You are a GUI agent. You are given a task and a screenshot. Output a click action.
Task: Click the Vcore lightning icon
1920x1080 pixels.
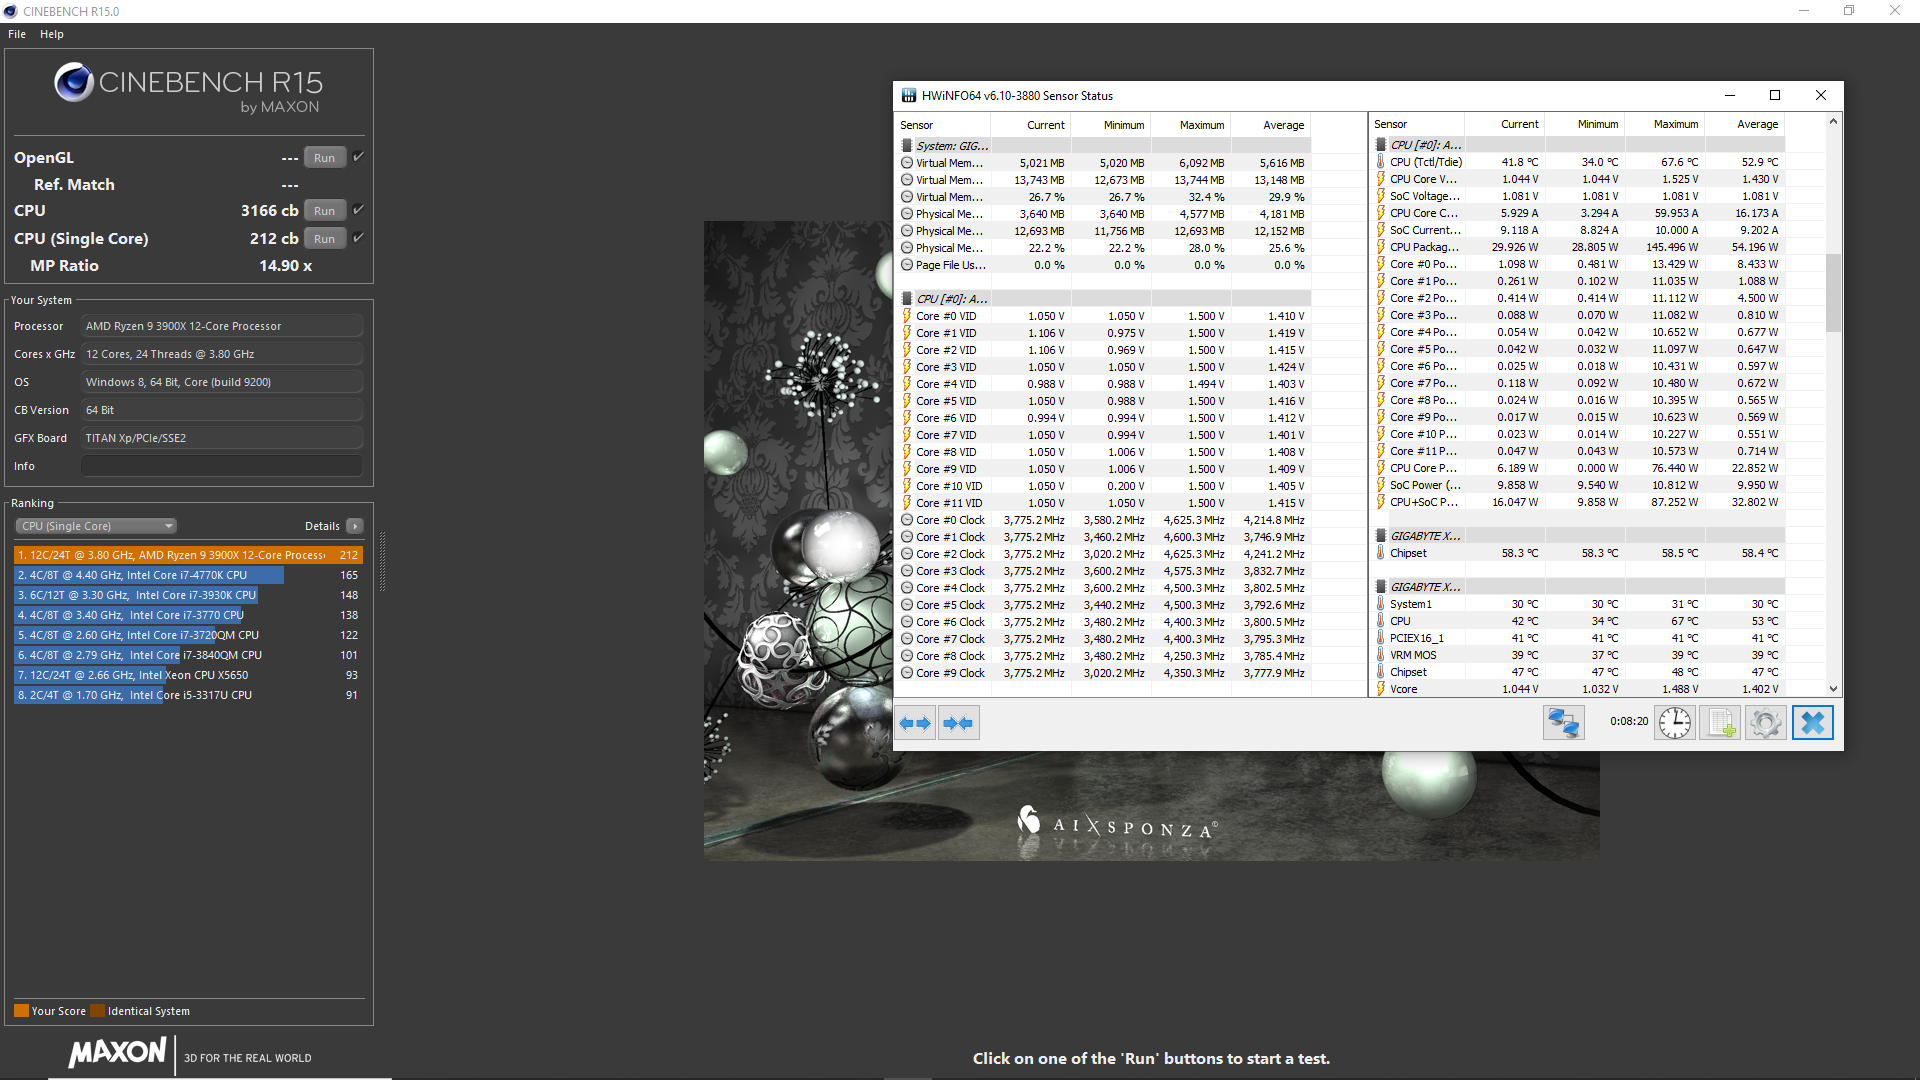coord(1381,689)
